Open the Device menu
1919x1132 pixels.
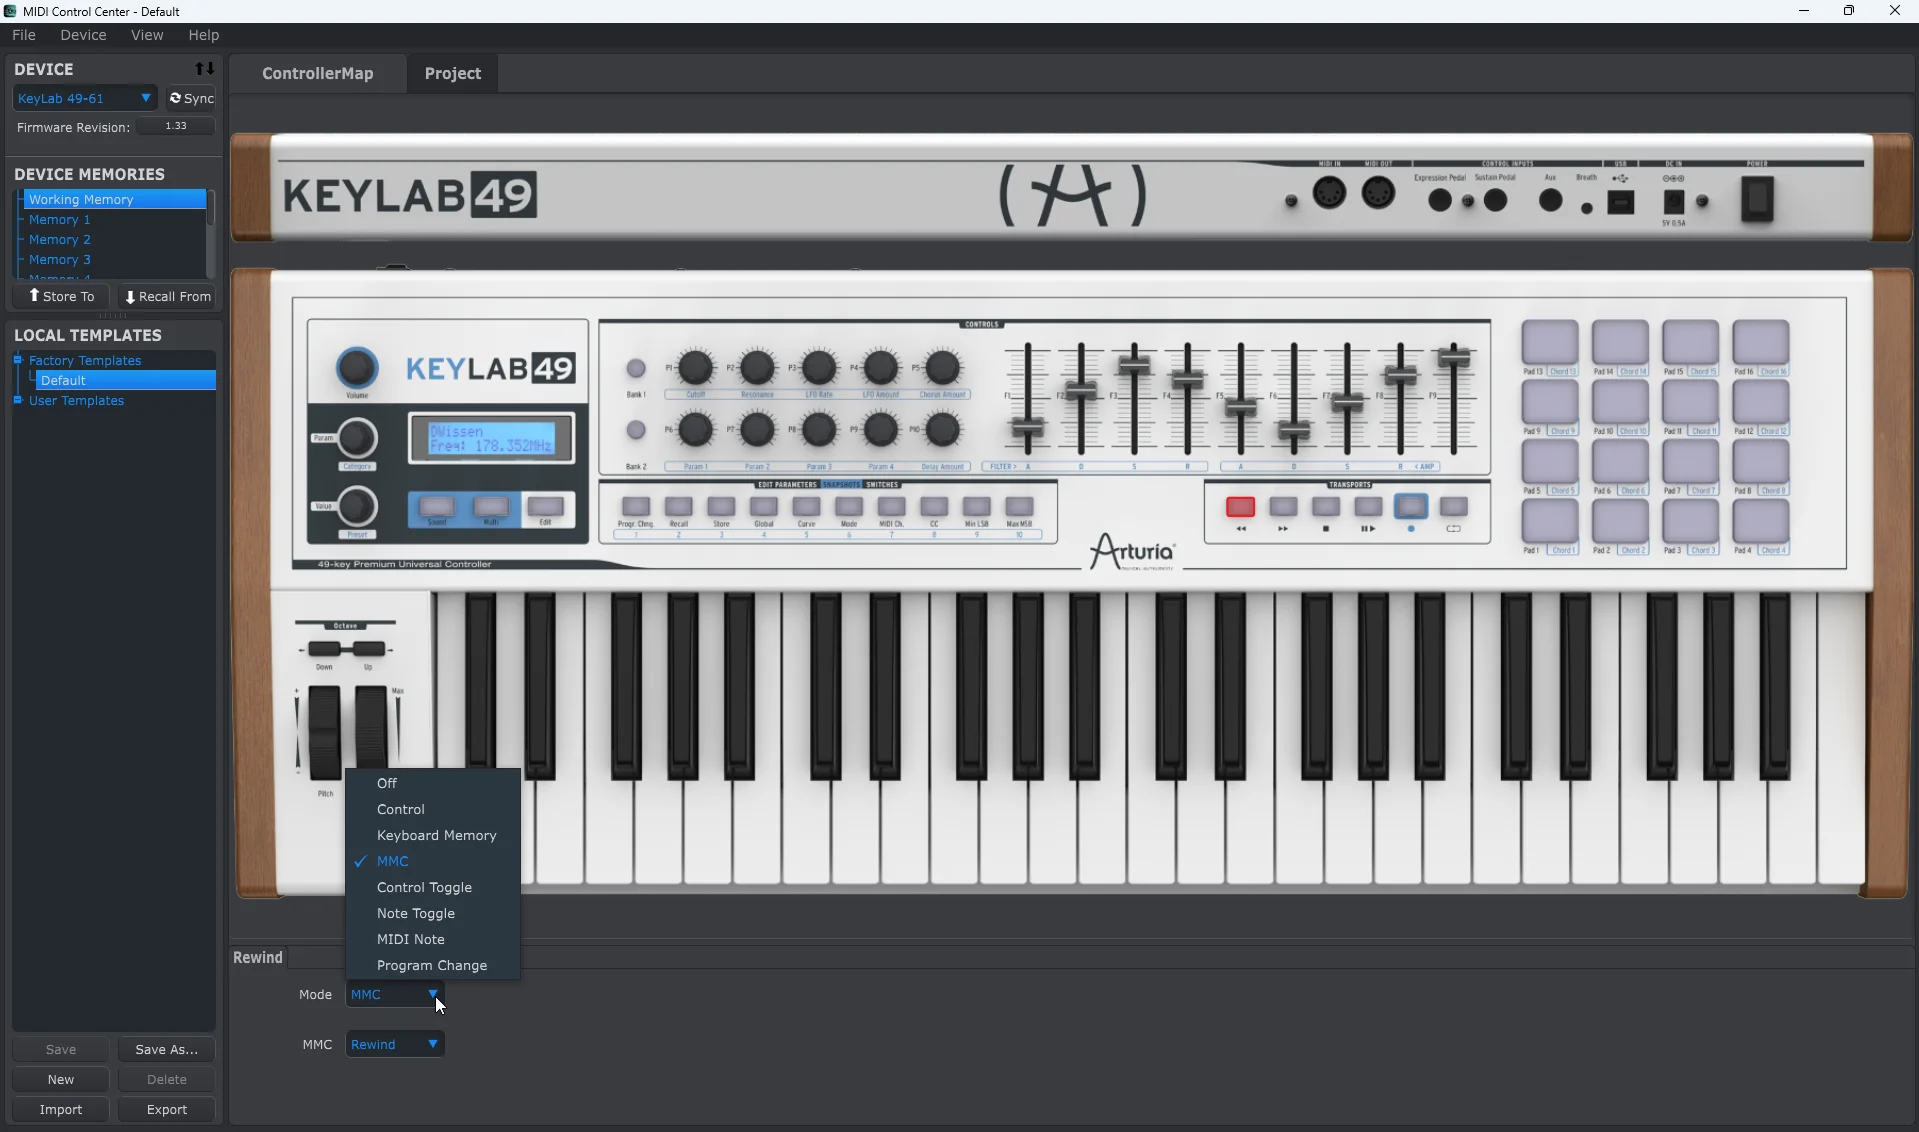(83, 35)
